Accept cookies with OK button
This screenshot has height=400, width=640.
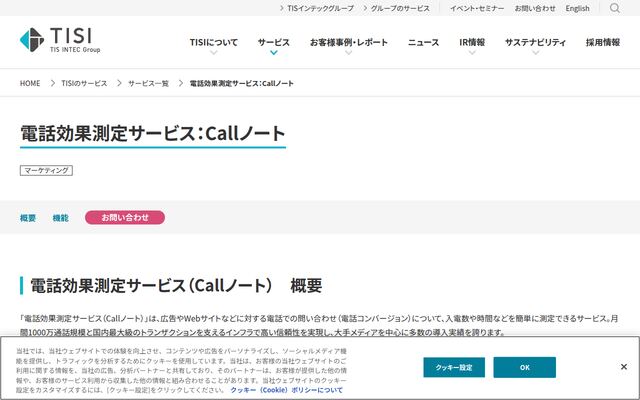(524, 367)
